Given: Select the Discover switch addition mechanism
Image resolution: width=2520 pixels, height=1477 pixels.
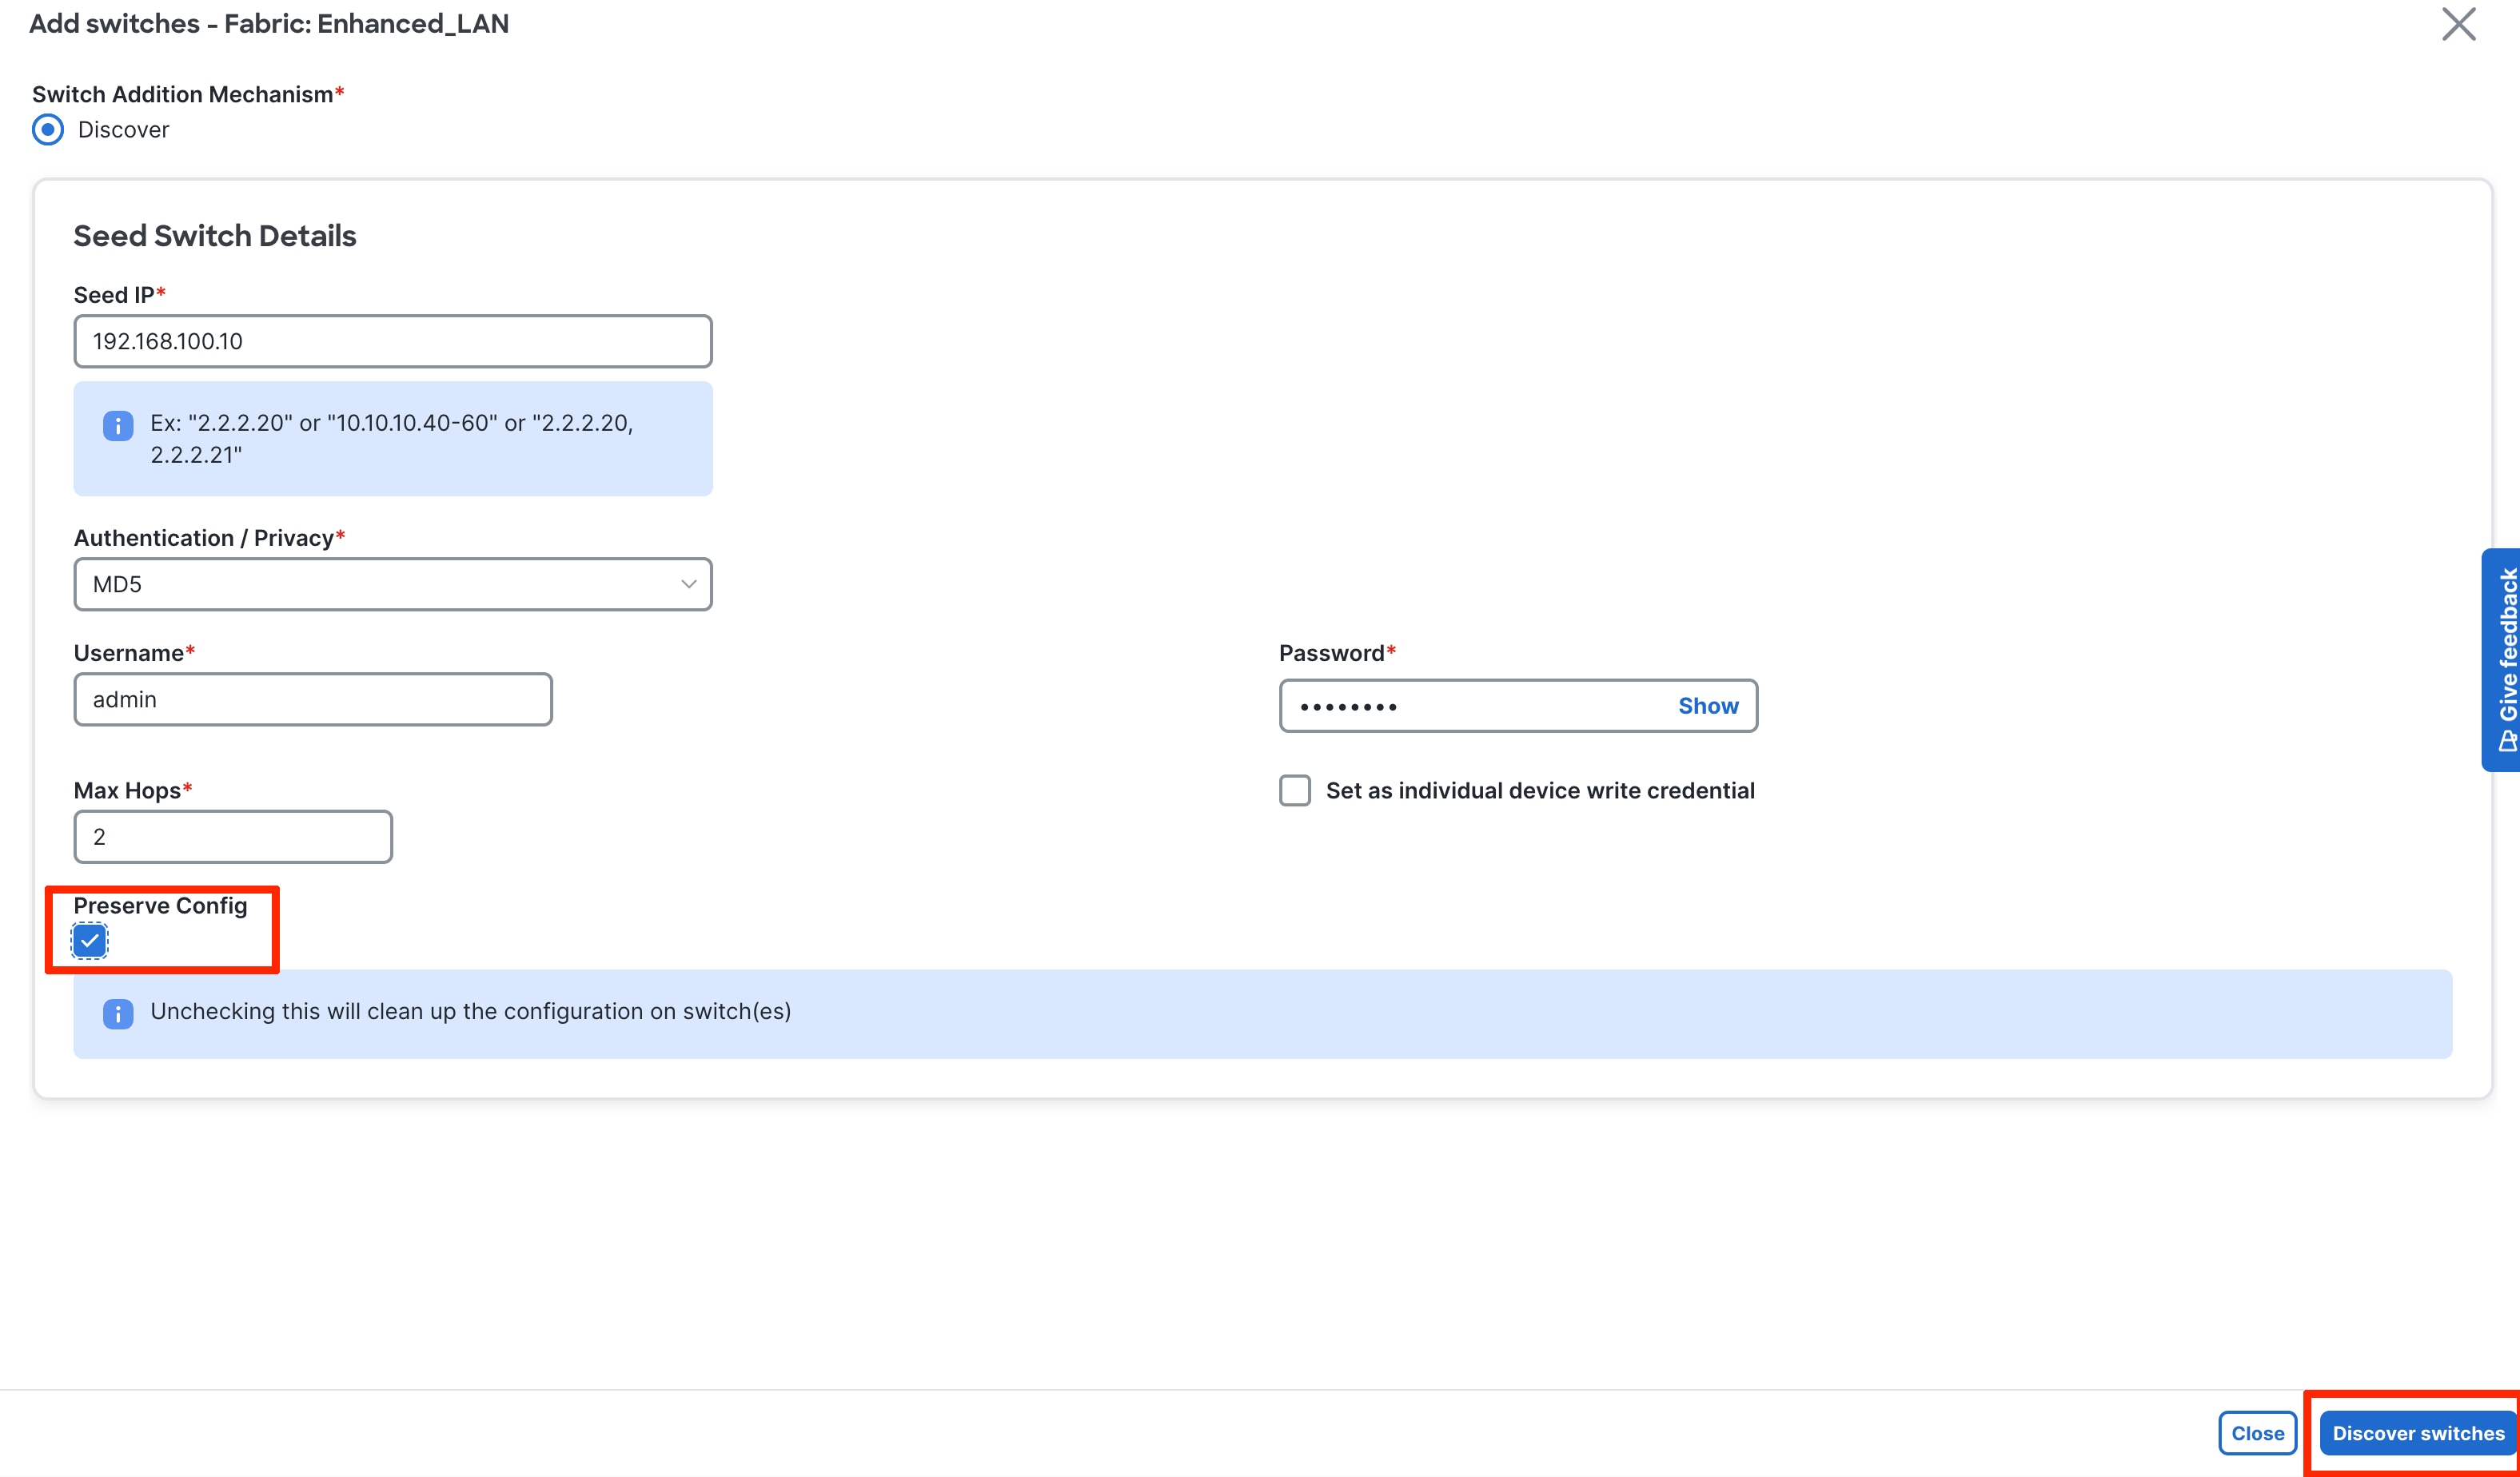Looking at the screenshot, I should click(47, 129).
